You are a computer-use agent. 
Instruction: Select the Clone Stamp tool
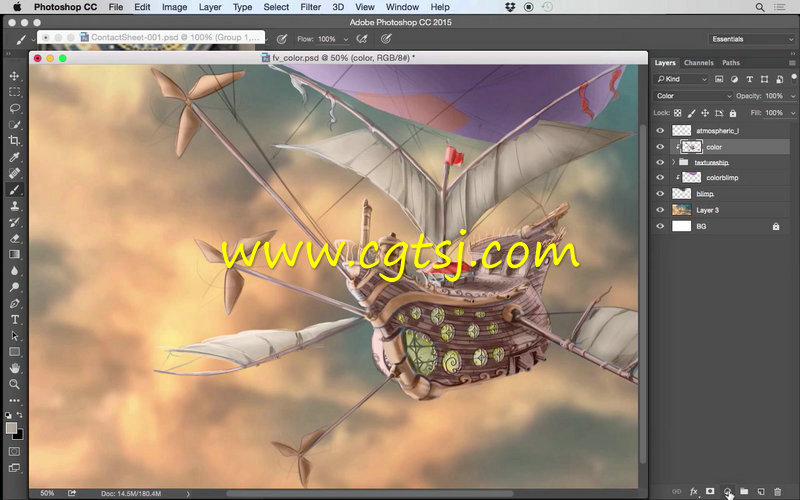(x=14, y=206)
